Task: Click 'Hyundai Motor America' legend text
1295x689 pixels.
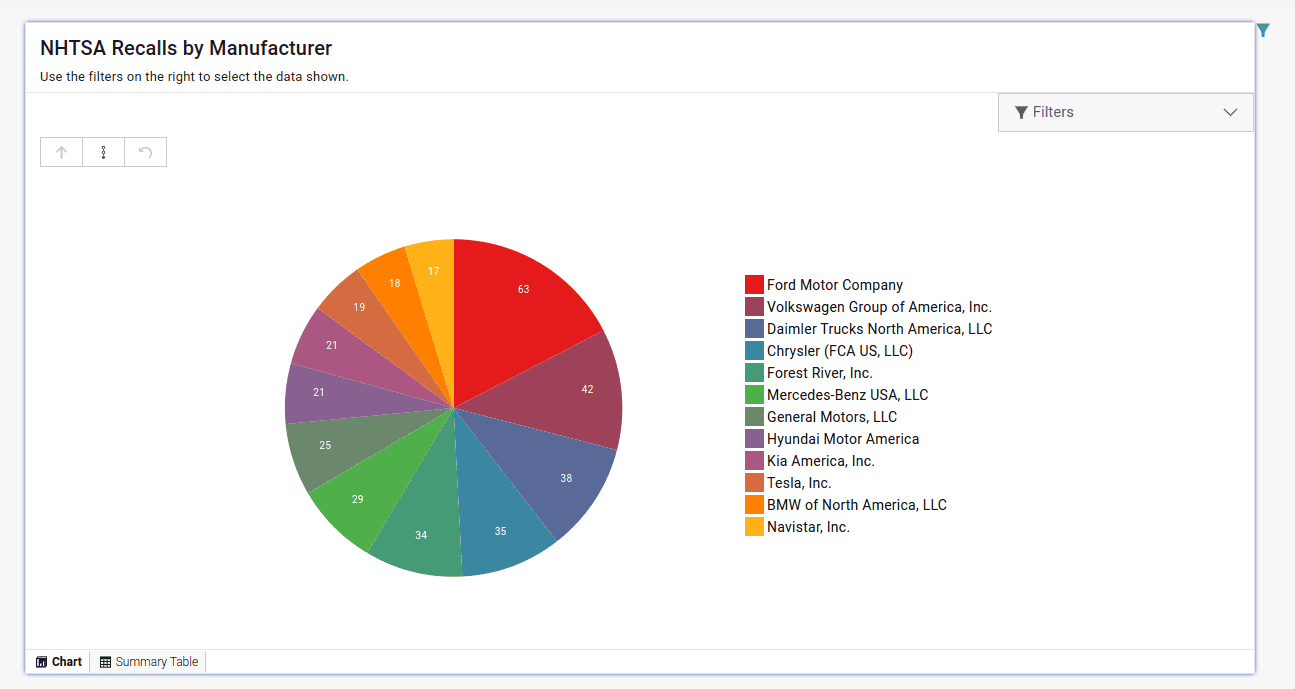Action: click(x=843, y=439)
